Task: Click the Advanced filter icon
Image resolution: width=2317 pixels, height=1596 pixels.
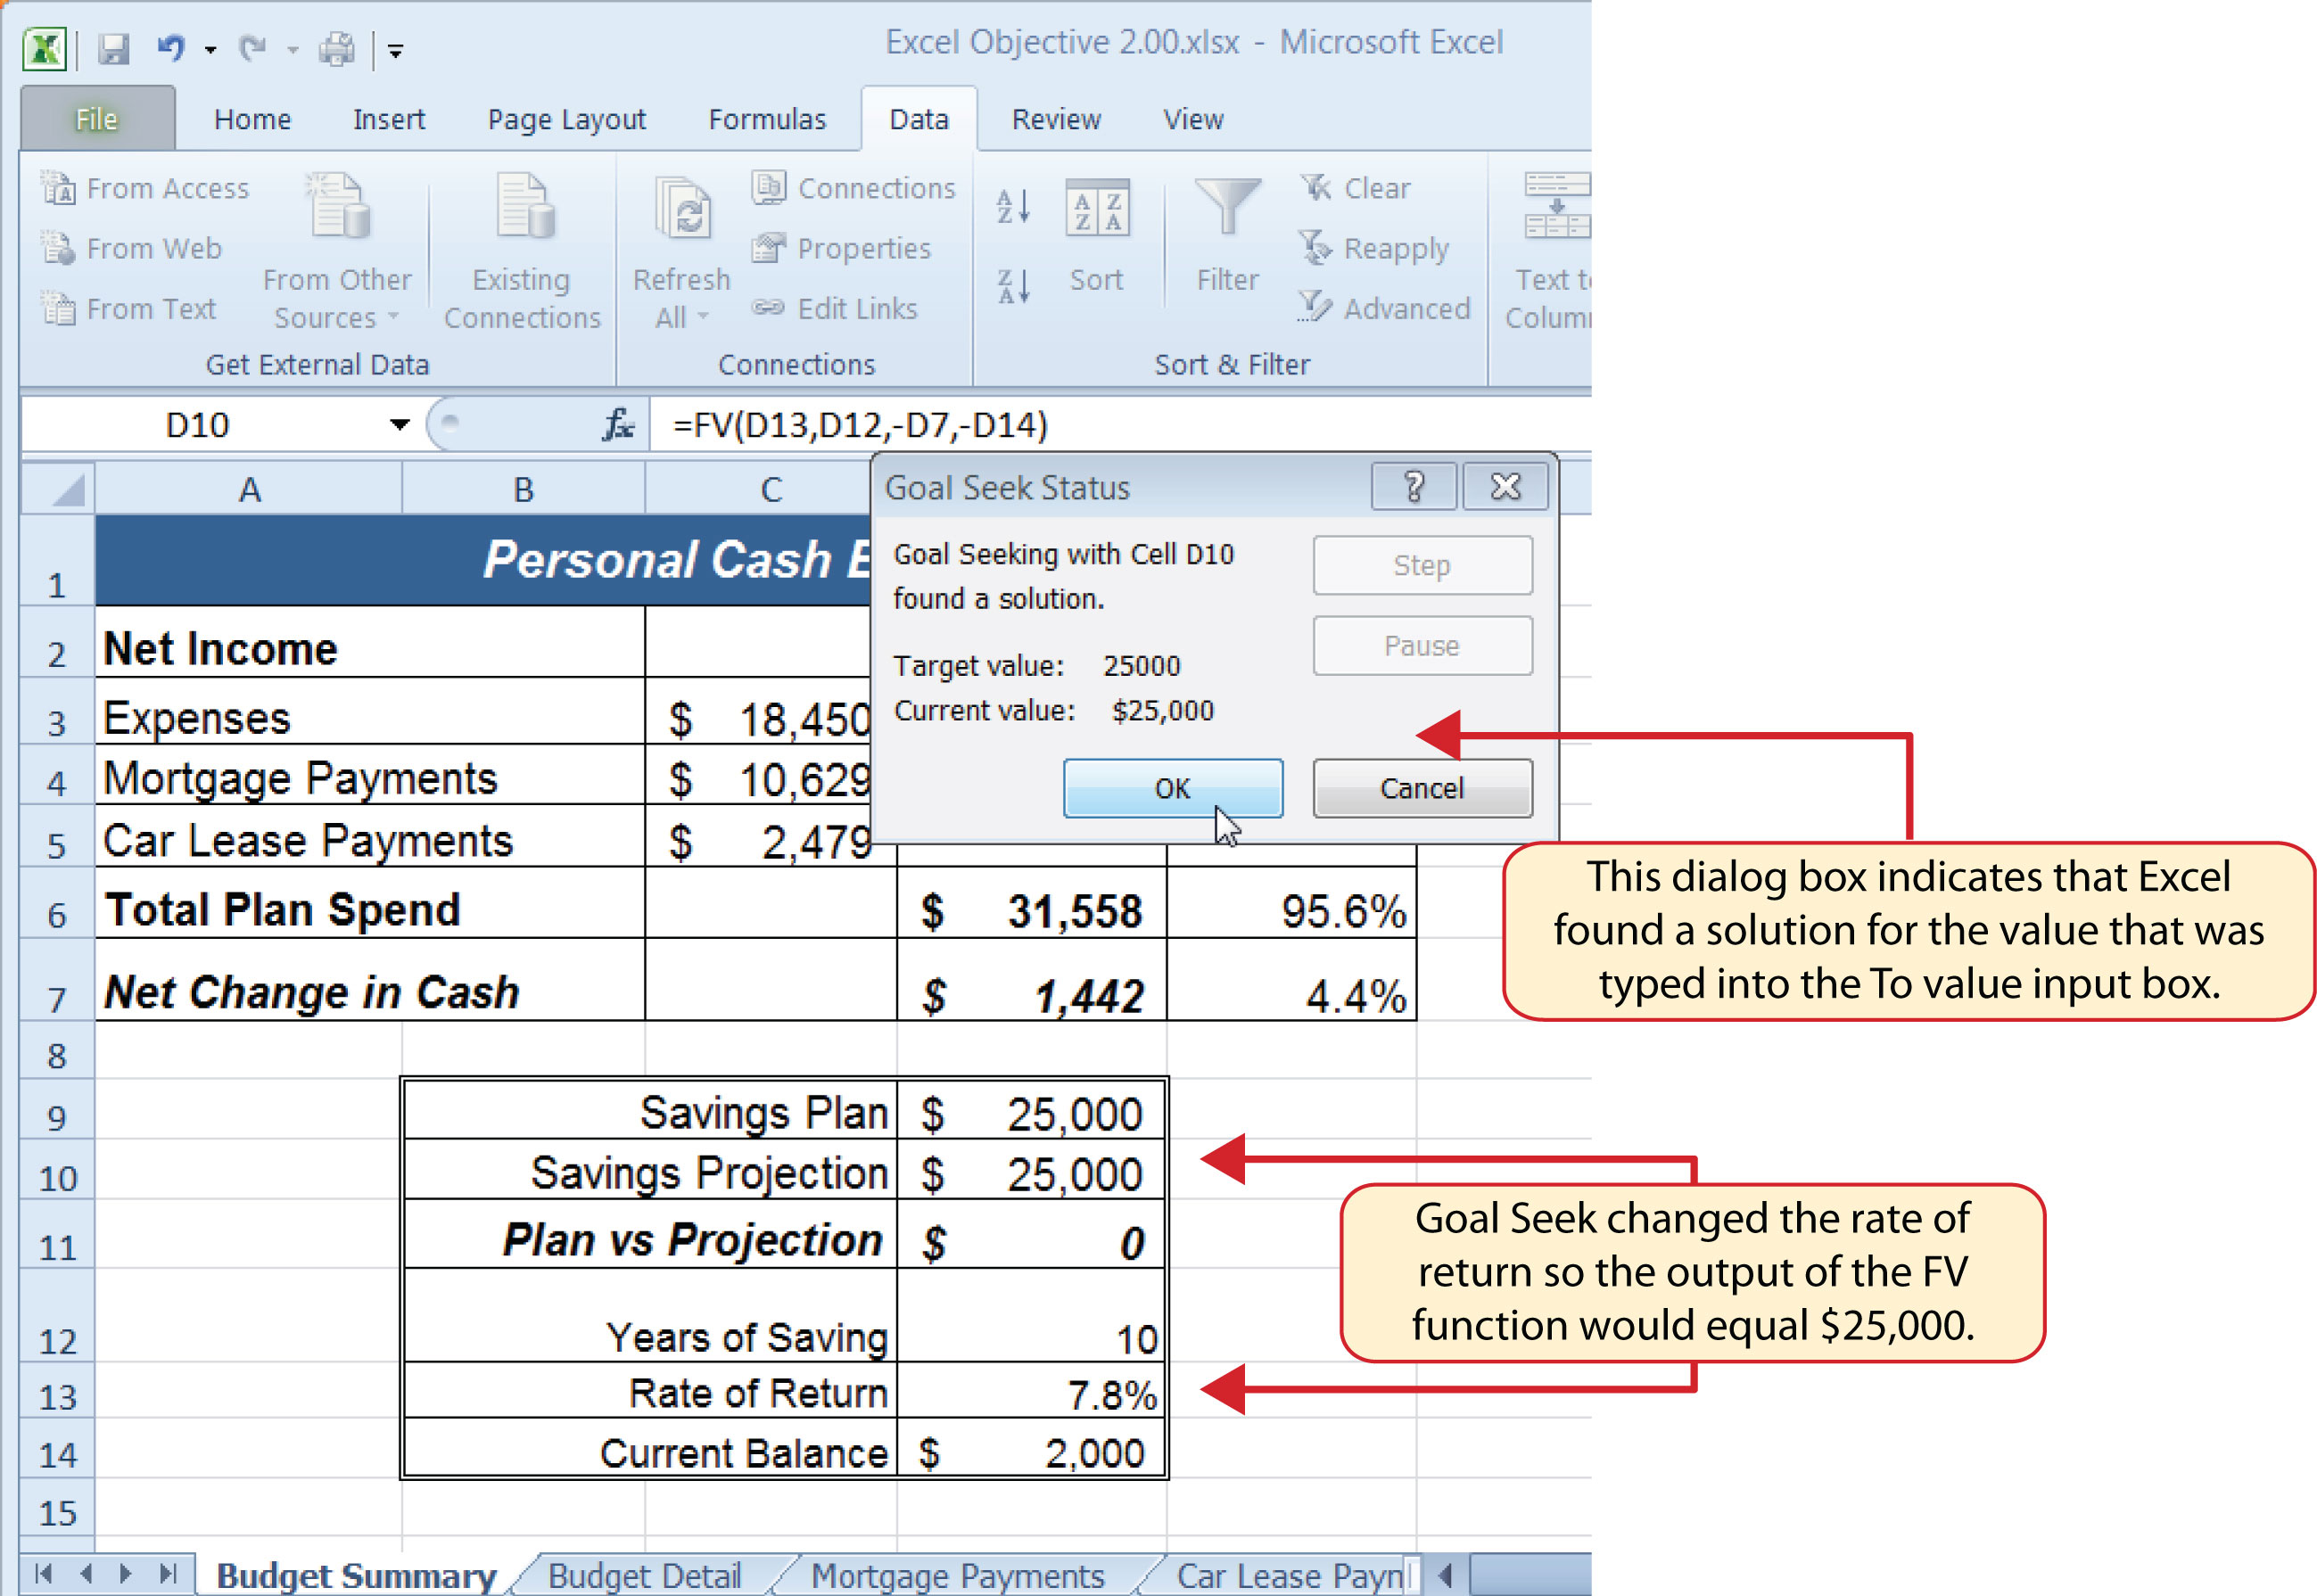Action: (x=1316, y=307)
